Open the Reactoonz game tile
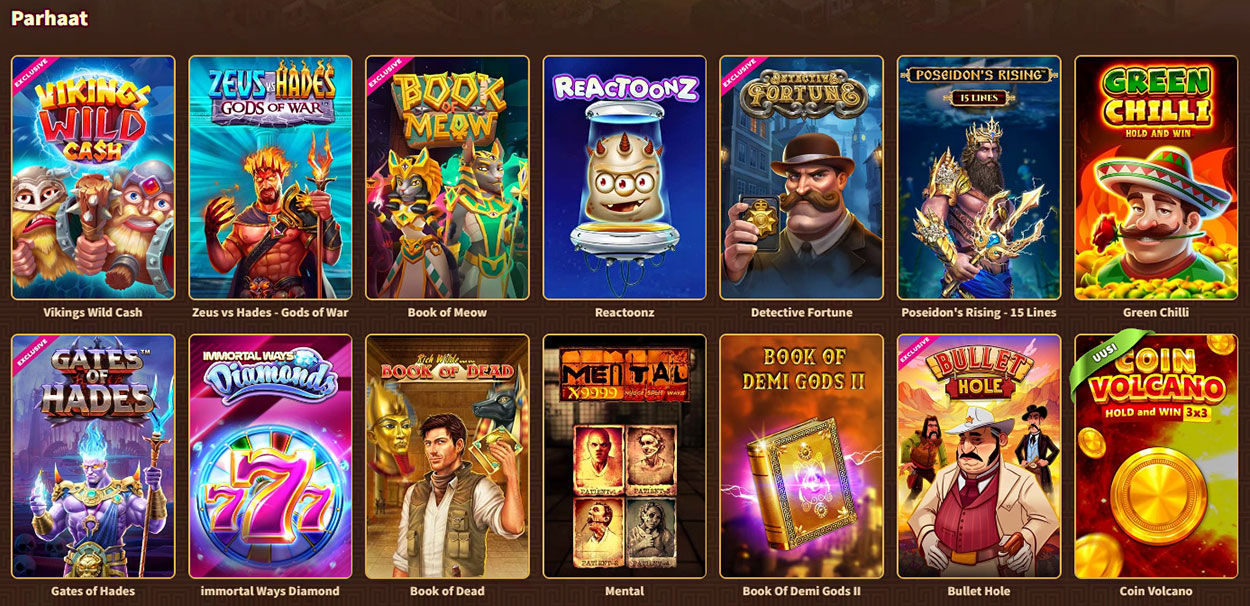 pyautogui.click(x=624, y=178)
